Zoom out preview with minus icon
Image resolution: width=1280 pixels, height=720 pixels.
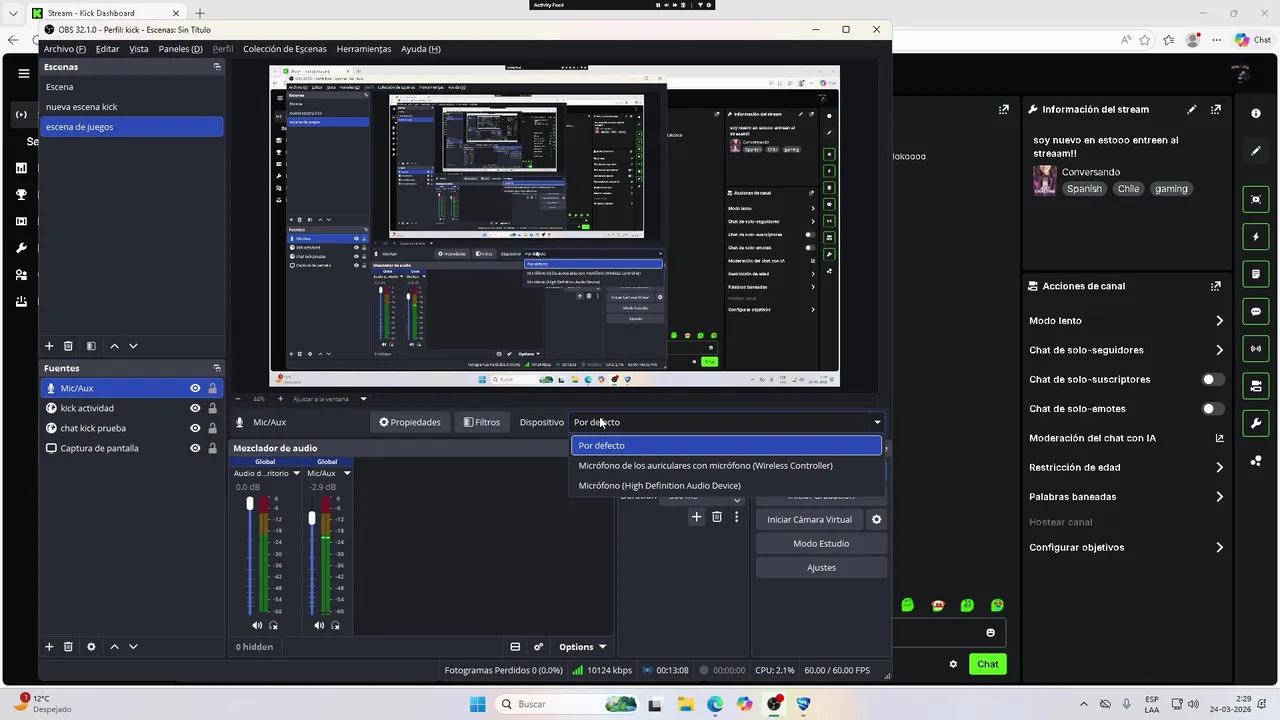pyautogui.click(x=237, y=399)
